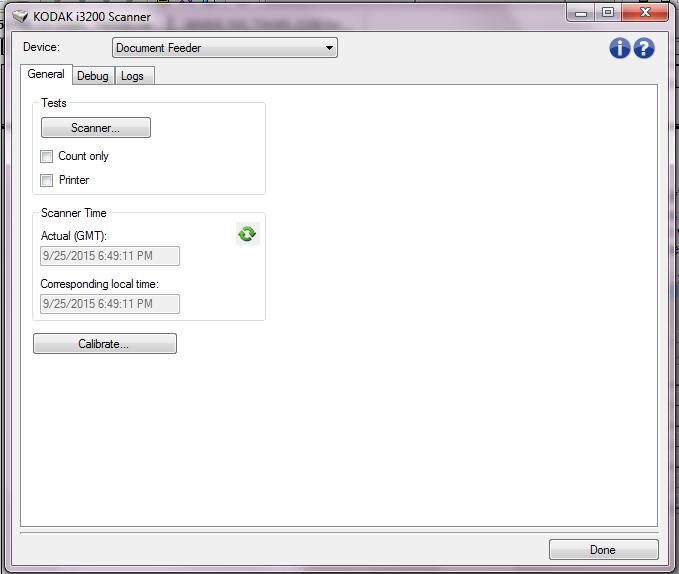Image resolution: width=679 pixels, height=574 pixels.
Task: Select the General tab
Action: pos(46,74)
